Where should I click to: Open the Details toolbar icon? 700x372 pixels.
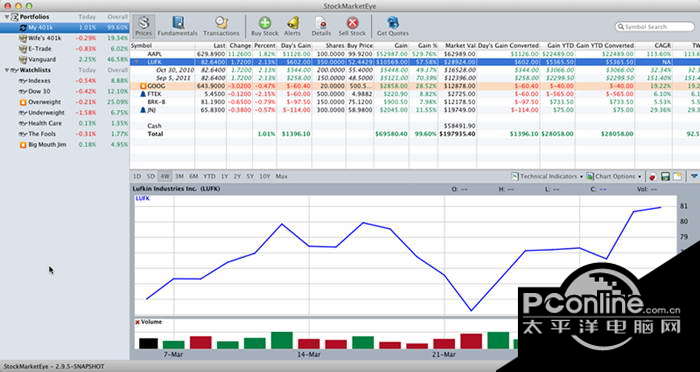[321, 26]
